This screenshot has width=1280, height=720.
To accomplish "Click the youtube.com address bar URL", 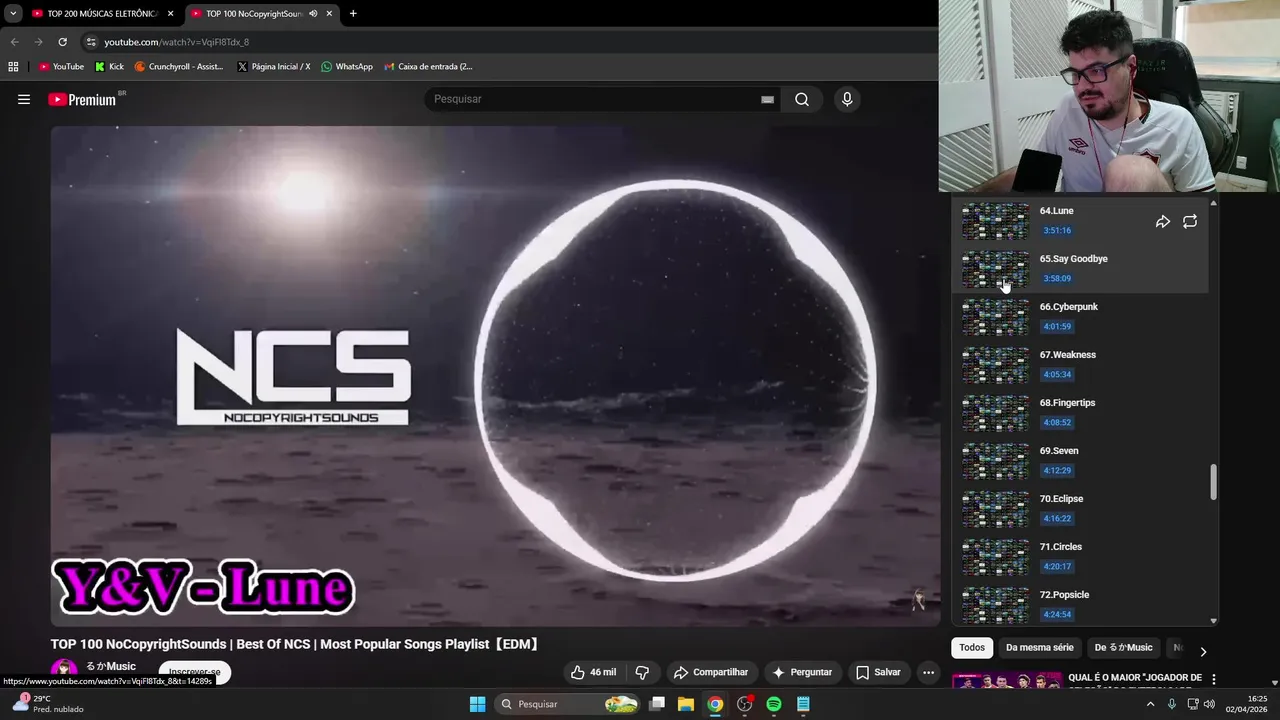I will pos(177,42).
